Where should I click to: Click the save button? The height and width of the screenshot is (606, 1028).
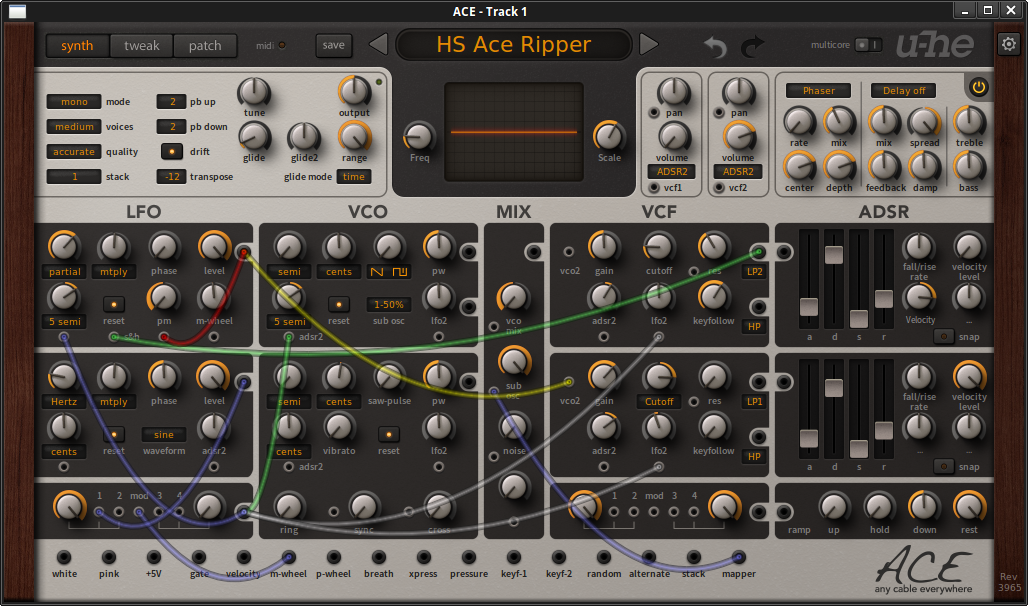pos(334,45)
